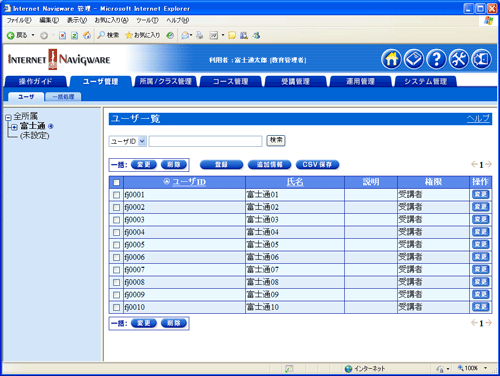Switch to the 受講管理 tab
The image size is (500, 376).
point(295,81)
